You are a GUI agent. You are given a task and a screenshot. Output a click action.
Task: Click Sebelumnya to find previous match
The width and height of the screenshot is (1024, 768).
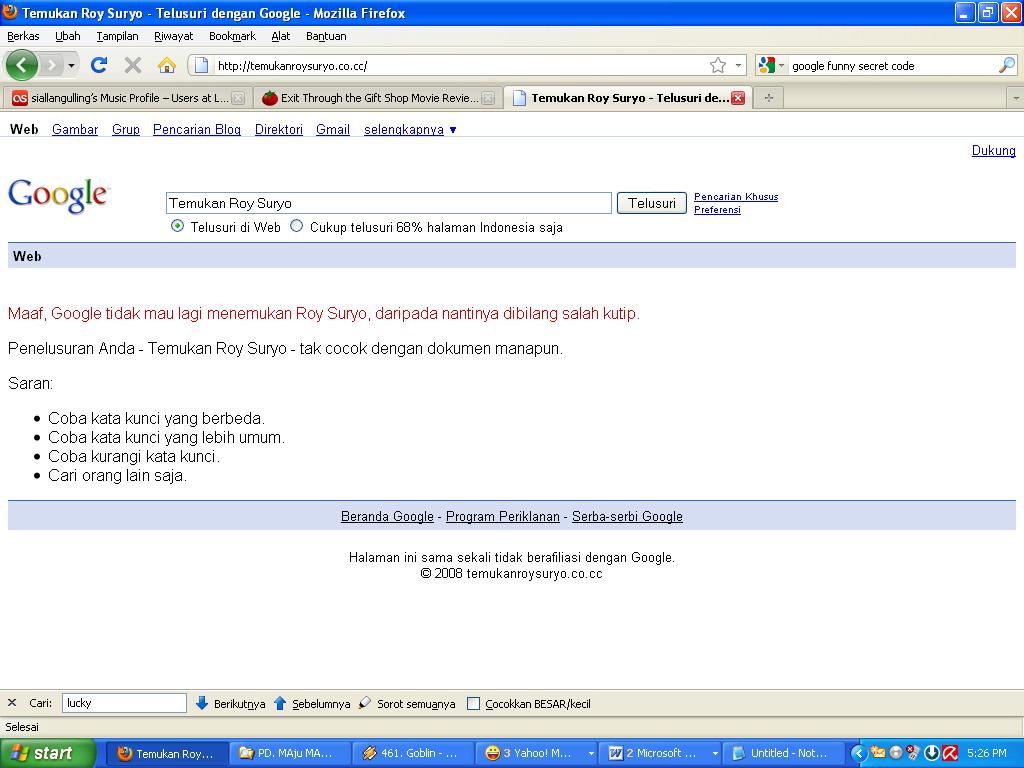312,703
